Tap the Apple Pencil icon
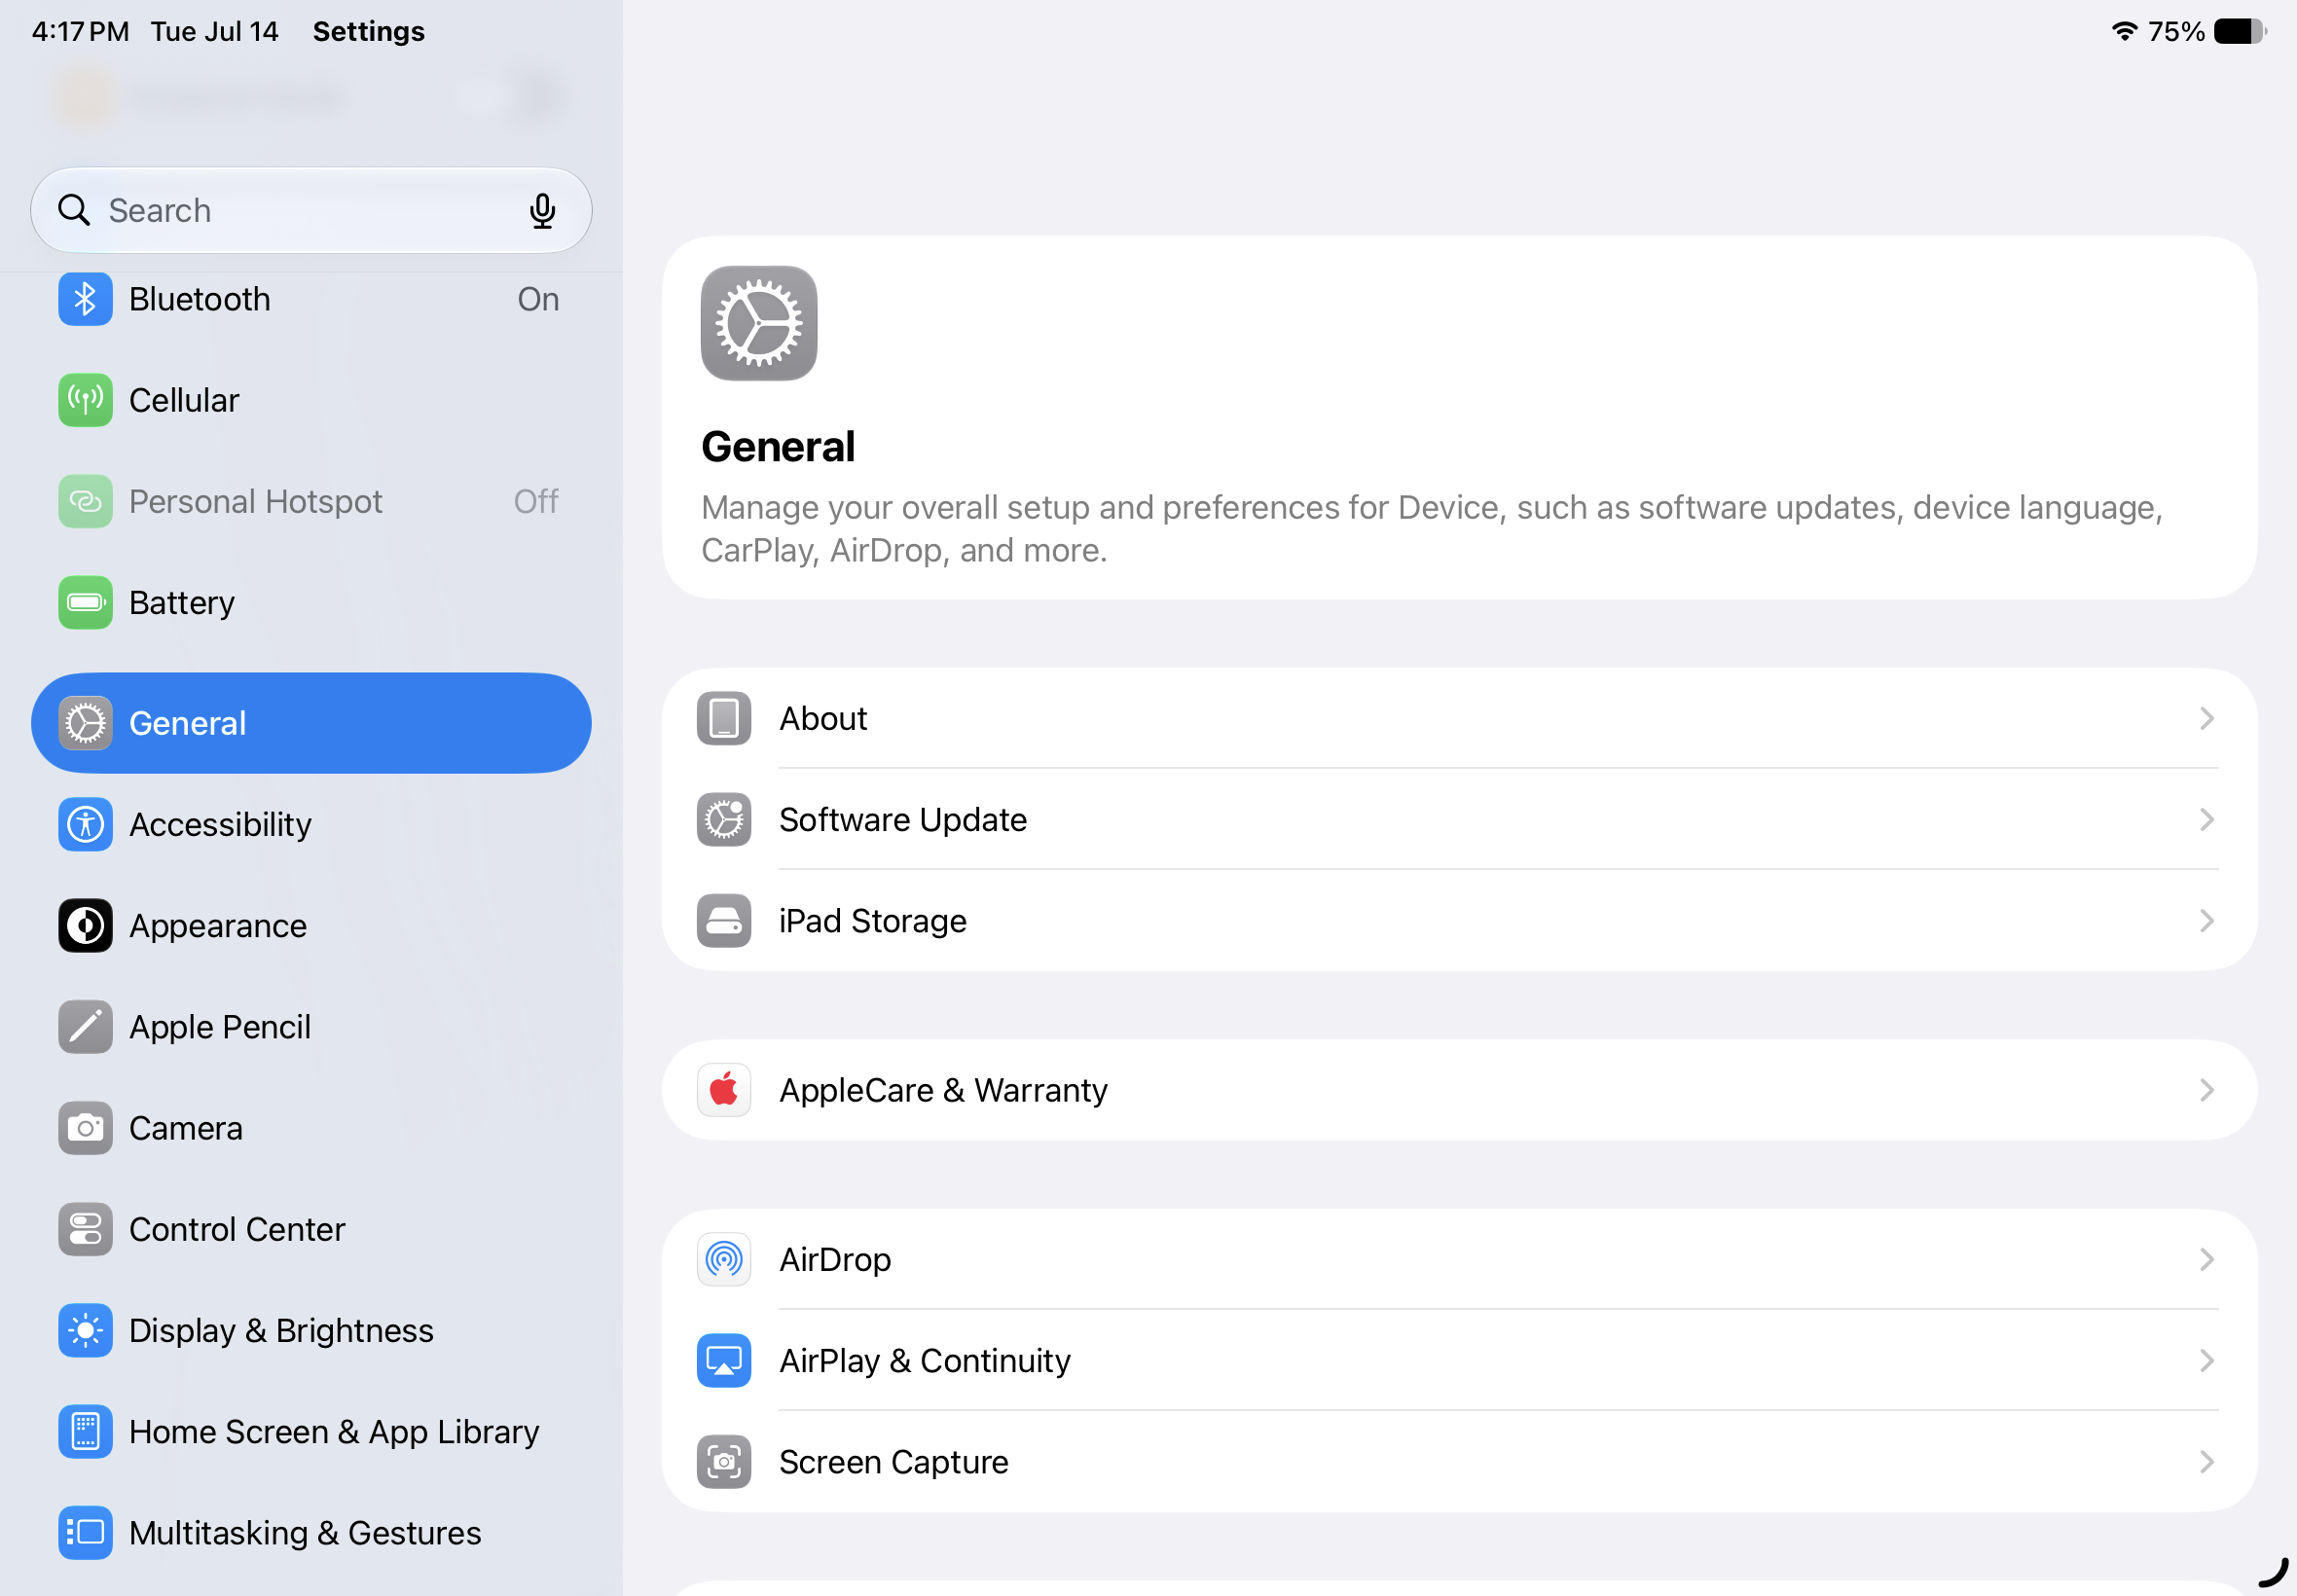The width and height of the screenshot is (2297, 1596). click(x=85, y=1026)
